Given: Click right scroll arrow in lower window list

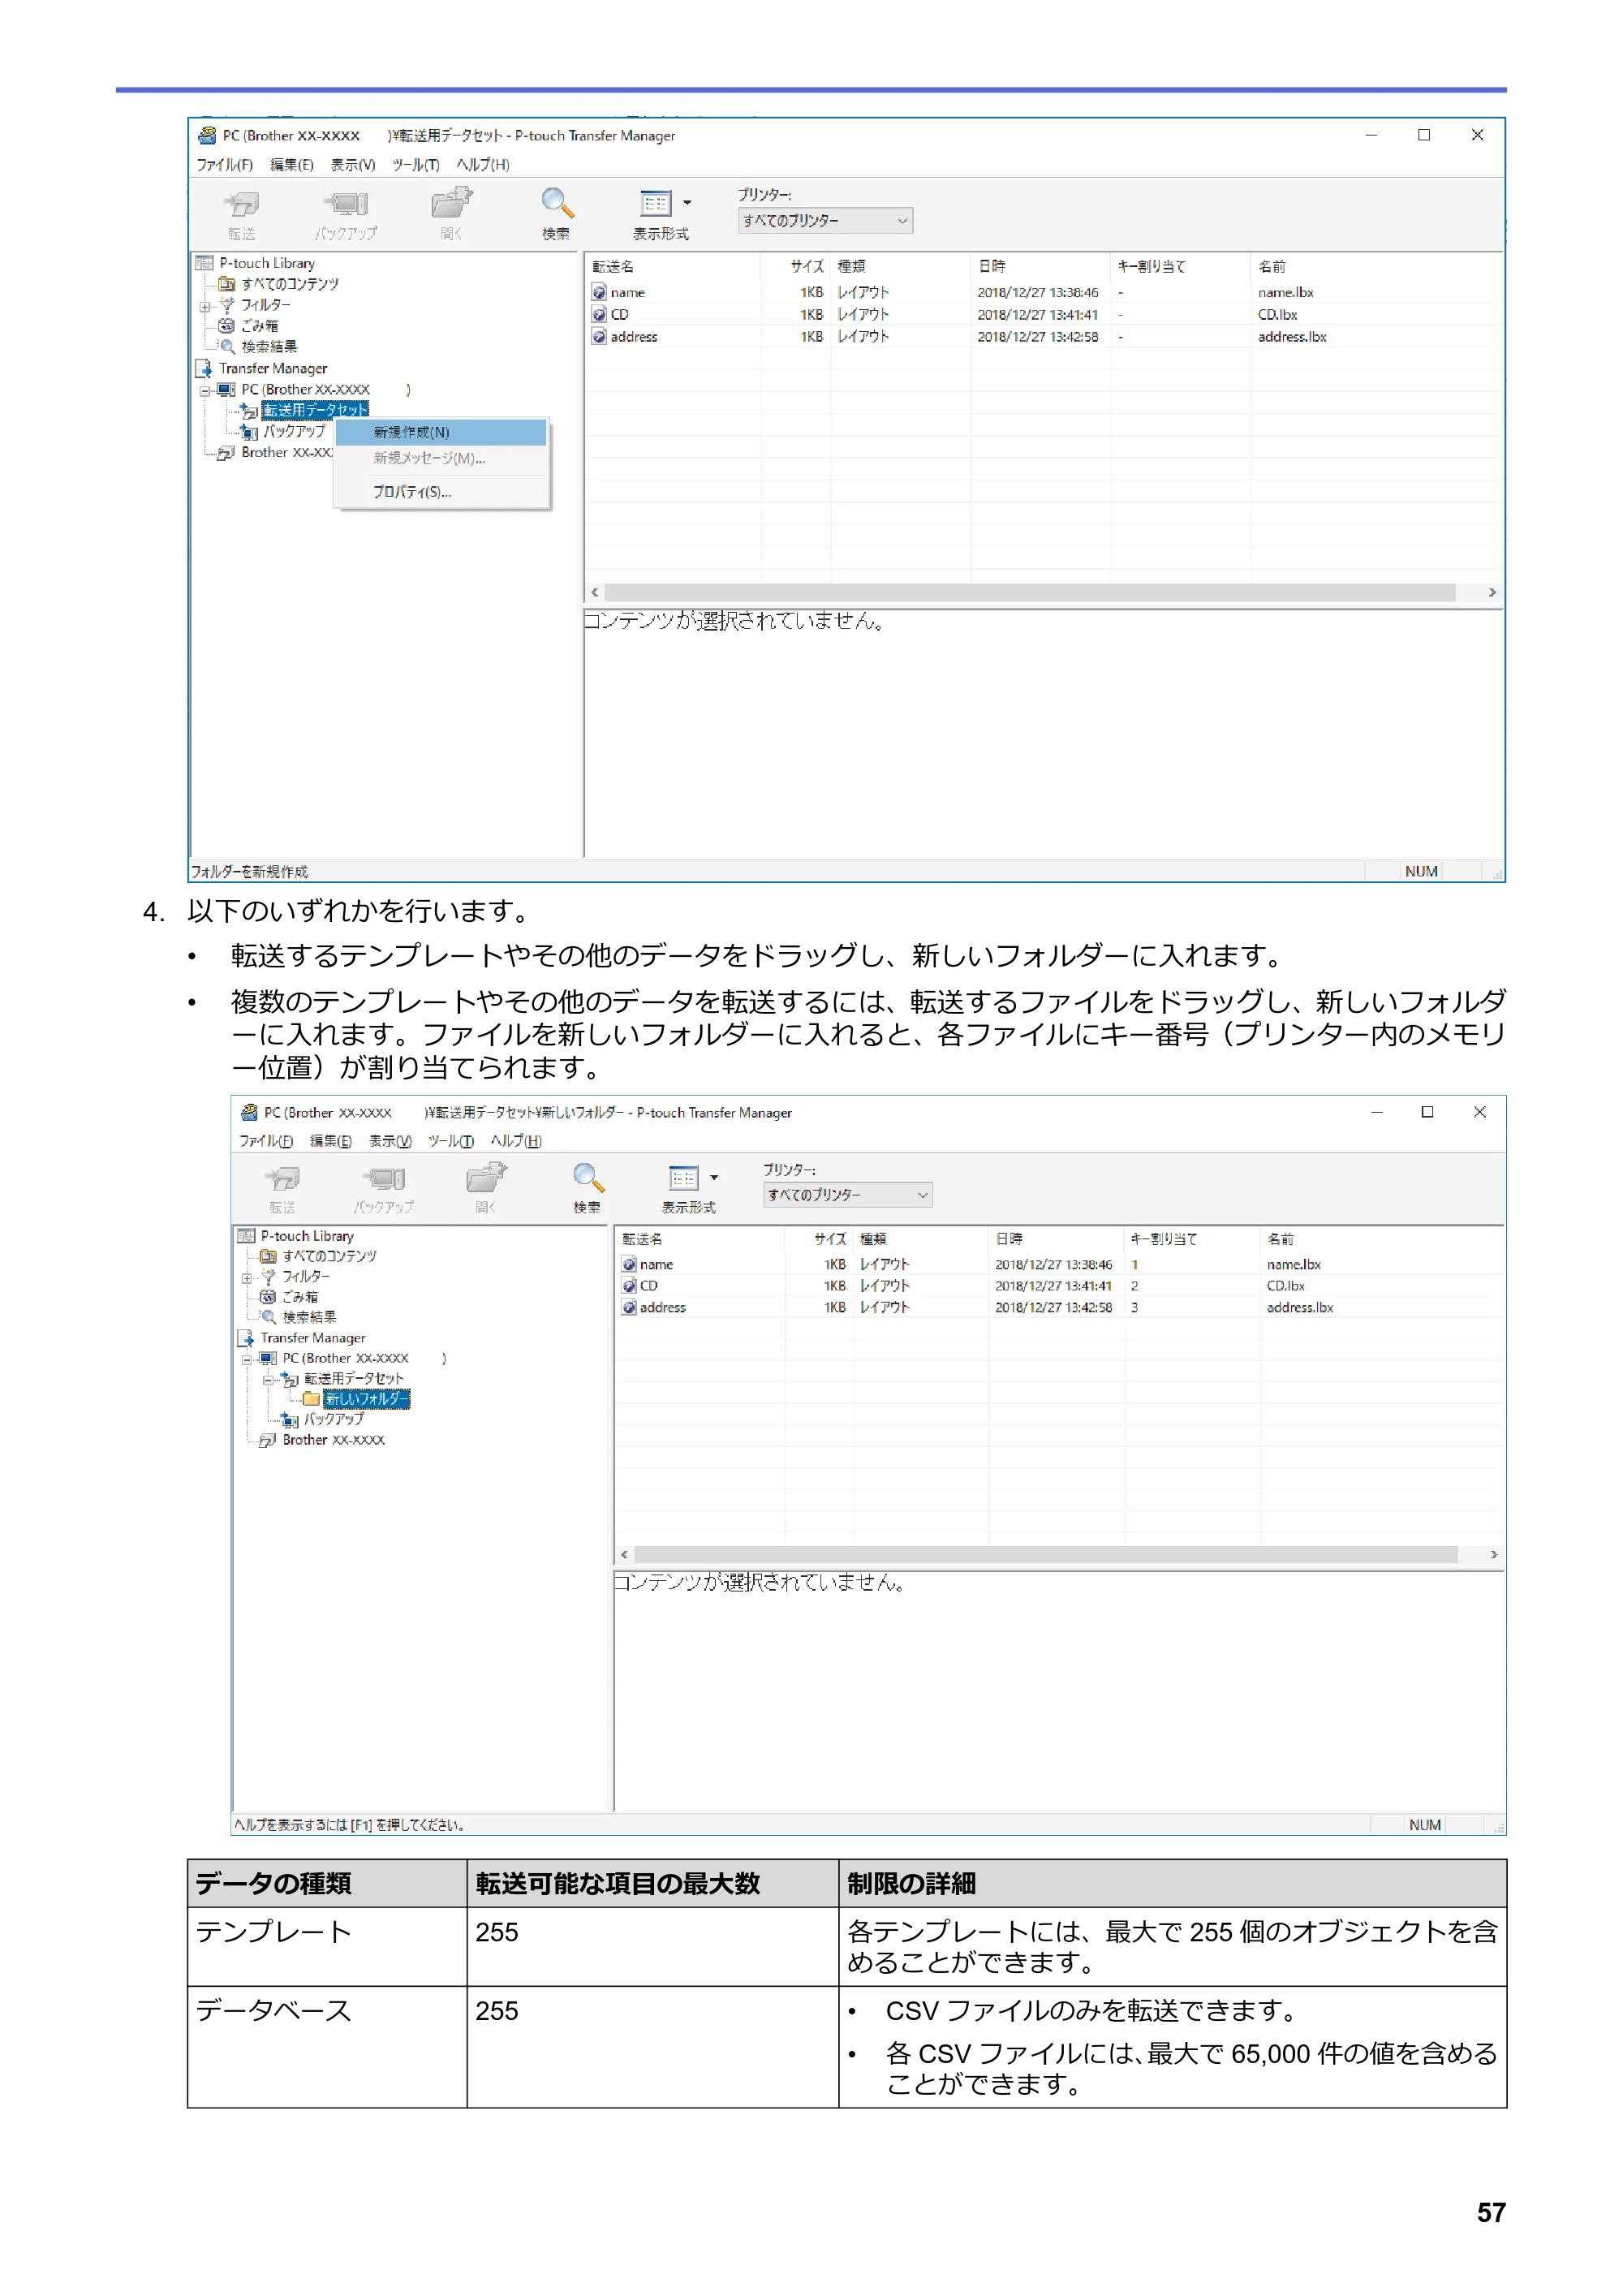Looking at the screenshot, I should click(1494, 1555).
